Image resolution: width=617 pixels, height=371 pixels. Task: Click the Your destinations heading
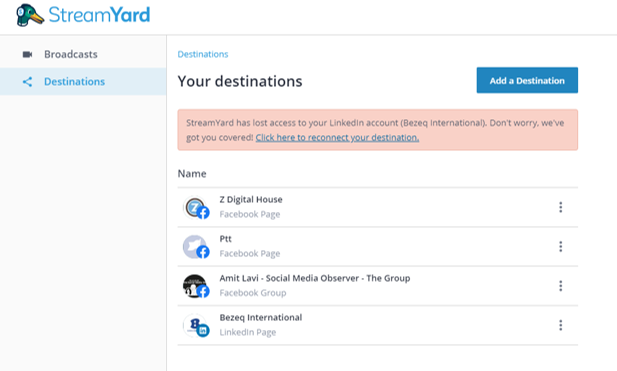pyautogui.click(x=240, y=81)
